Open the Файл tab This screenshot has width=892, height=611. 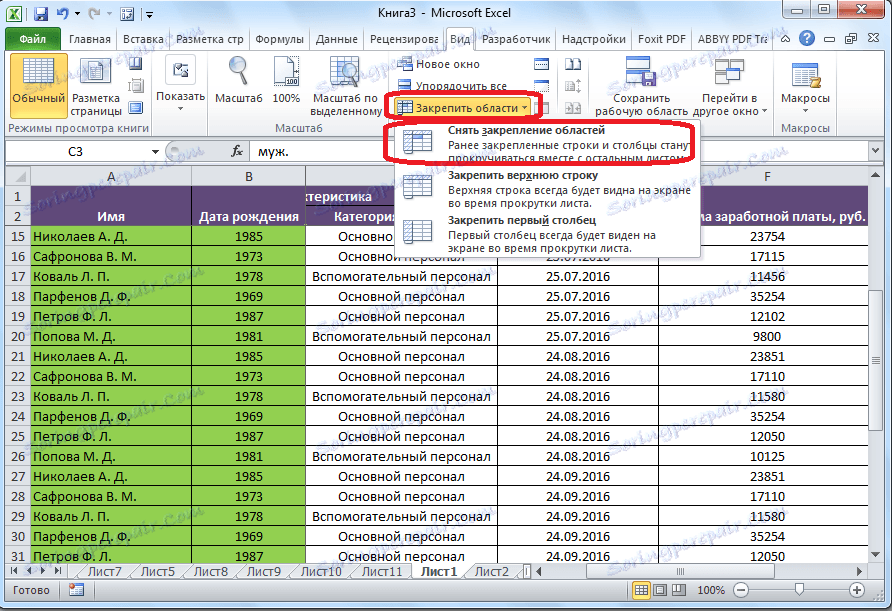(x=32, y=40)
